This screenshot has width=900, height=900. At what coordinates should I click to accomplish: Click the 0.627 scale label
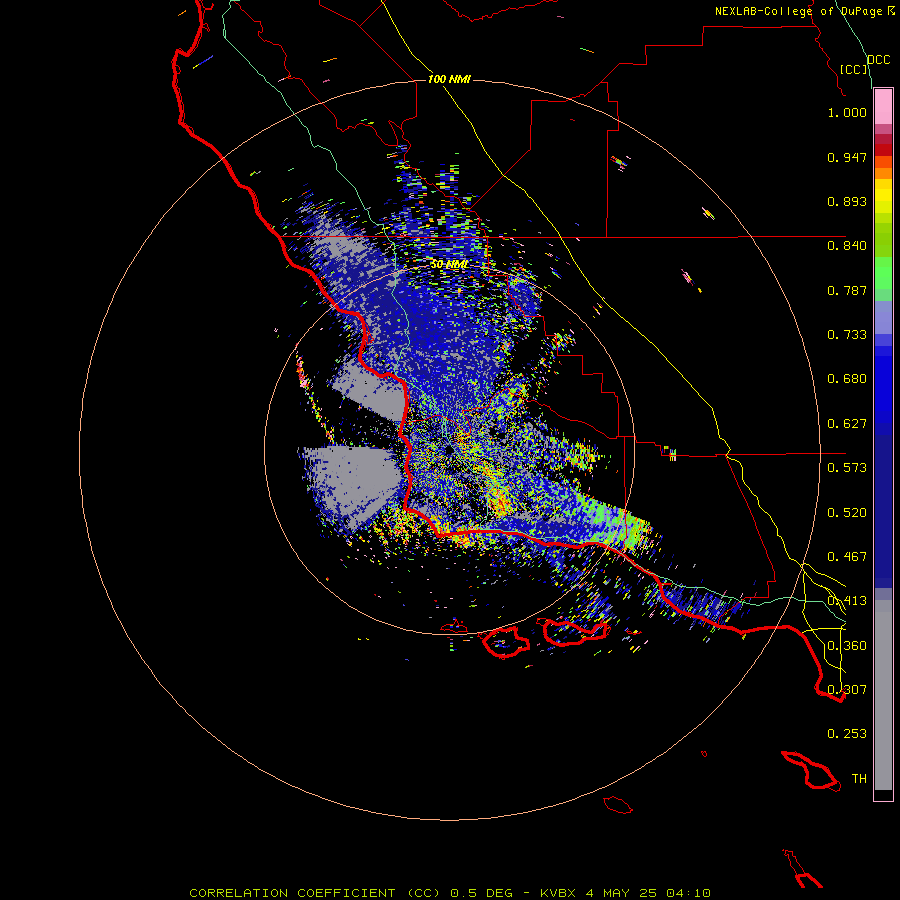click(x=847, y=424)
